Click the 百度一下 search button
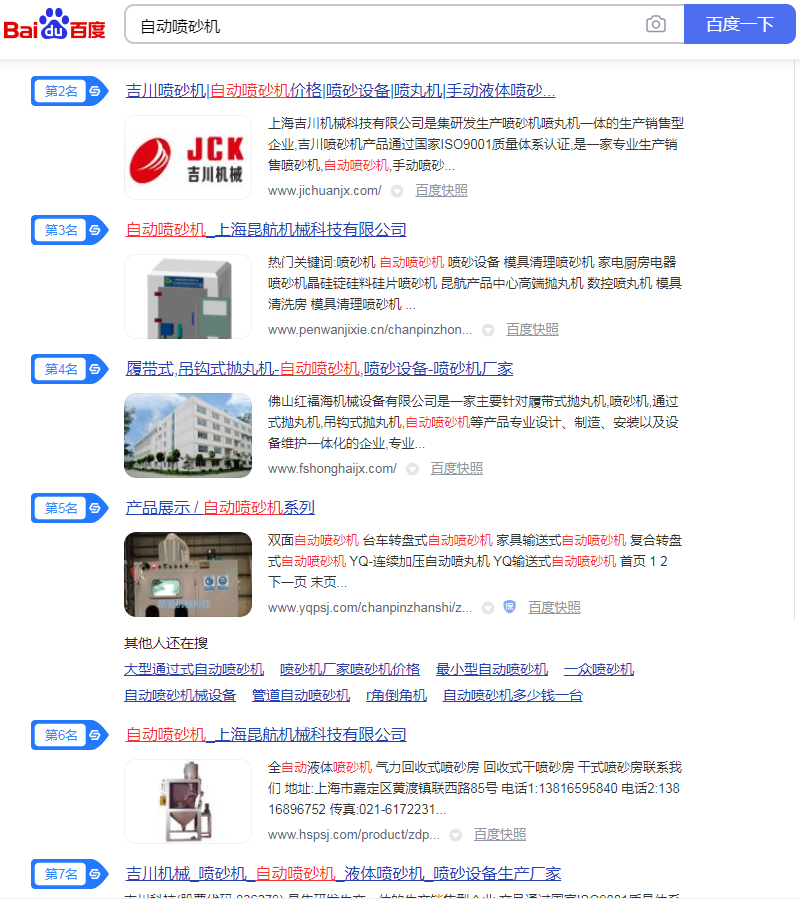This screenshot has height=900, width=800. (739, 24)
